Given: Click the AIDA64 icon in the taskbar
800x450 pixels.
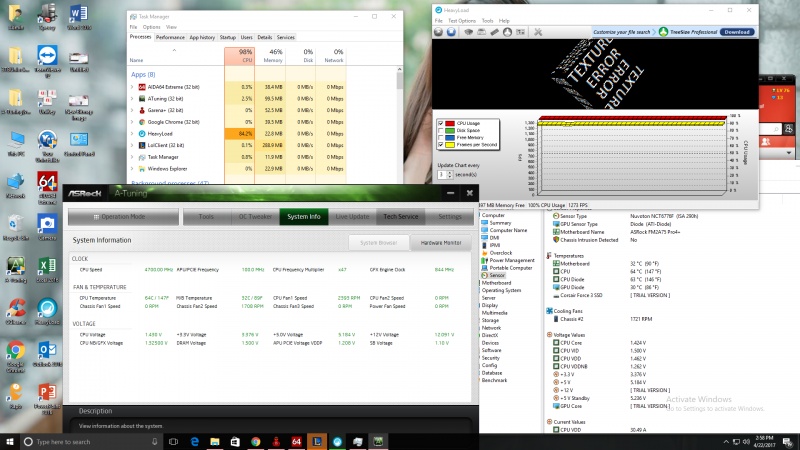Looking at the screenshot, I should tap(297, 441).
